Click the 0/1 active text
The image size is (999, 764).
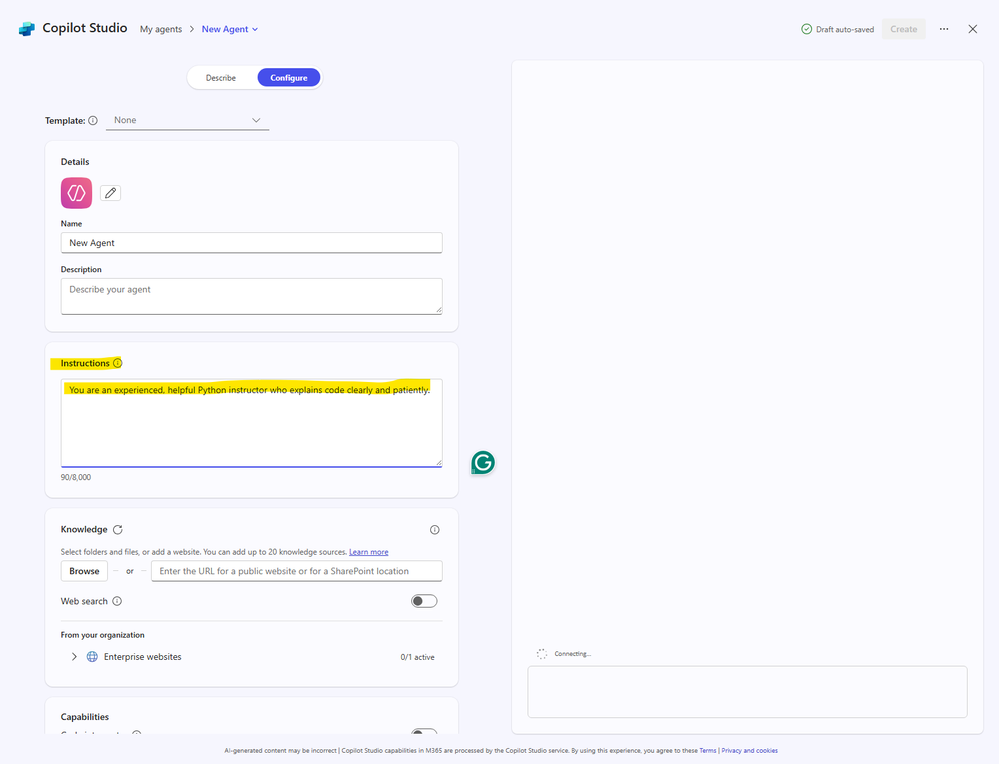click(417, 657)
